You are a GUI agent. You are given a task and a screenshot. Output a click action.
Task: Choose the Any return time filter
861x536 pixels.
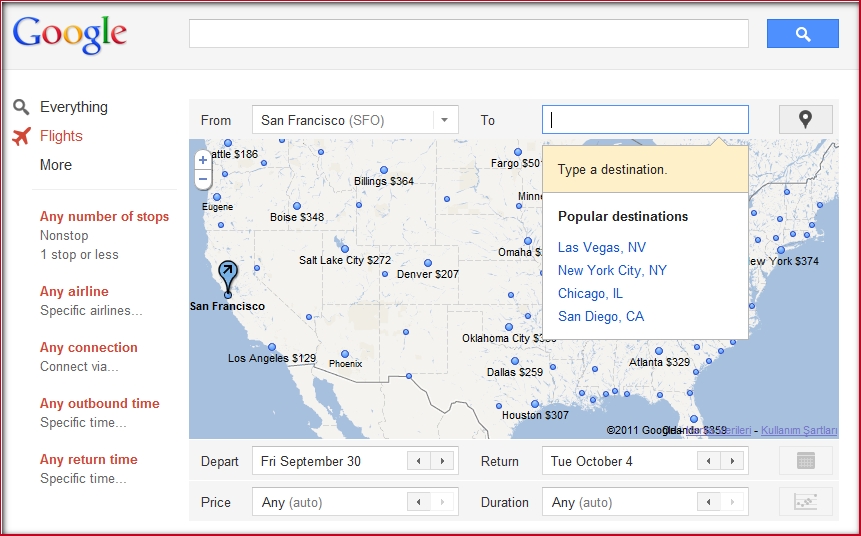tap(88, 460)
